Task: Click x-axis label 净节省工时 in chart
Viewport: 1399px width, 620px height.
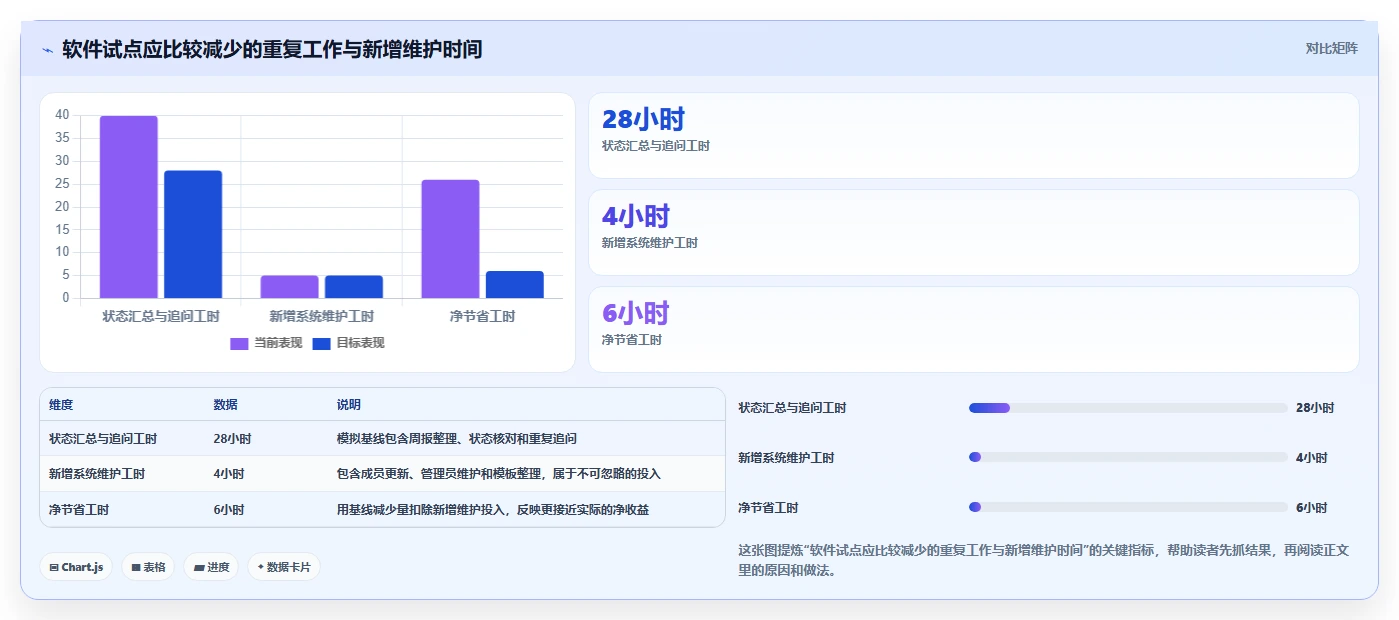Action: 483,317
